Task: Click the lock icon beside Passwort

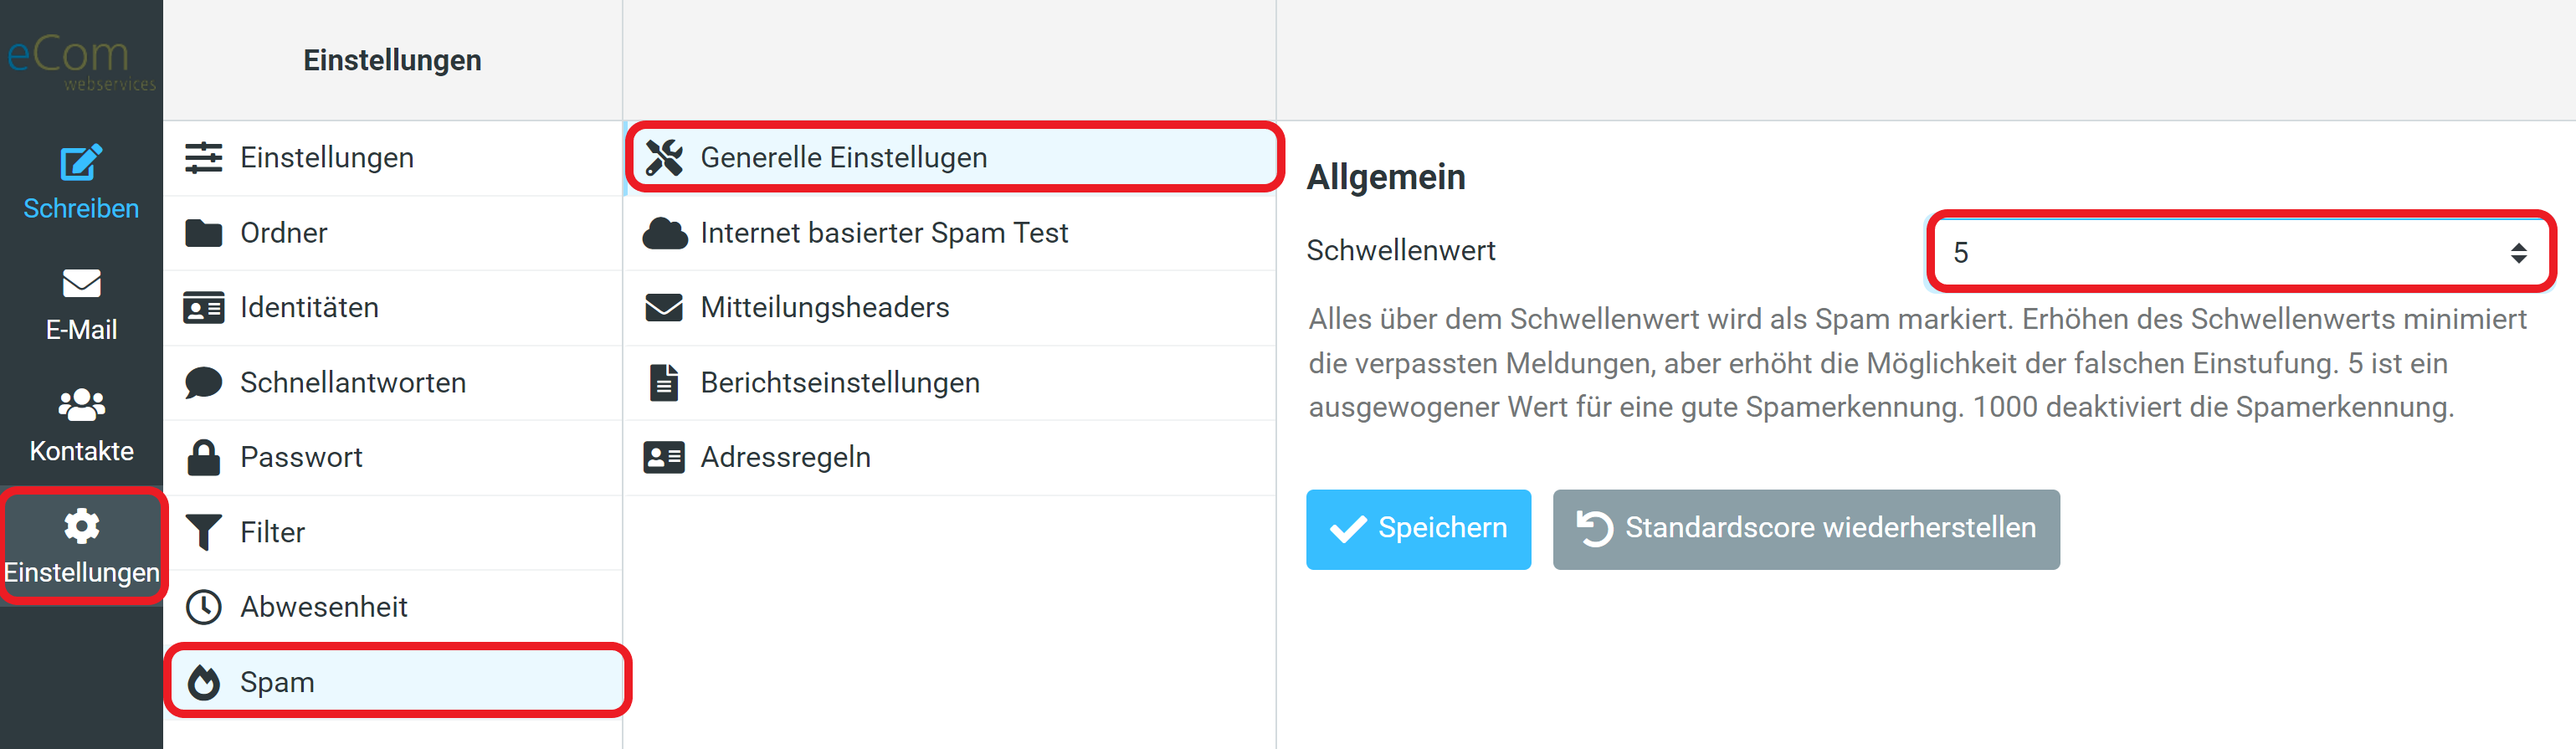Action: pos(203,457)
